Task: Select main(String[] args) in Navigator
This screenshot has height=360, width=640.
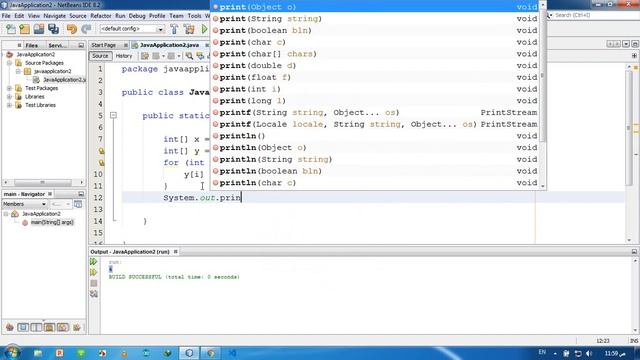Action: pyautogui.click(x=52, y=222)
